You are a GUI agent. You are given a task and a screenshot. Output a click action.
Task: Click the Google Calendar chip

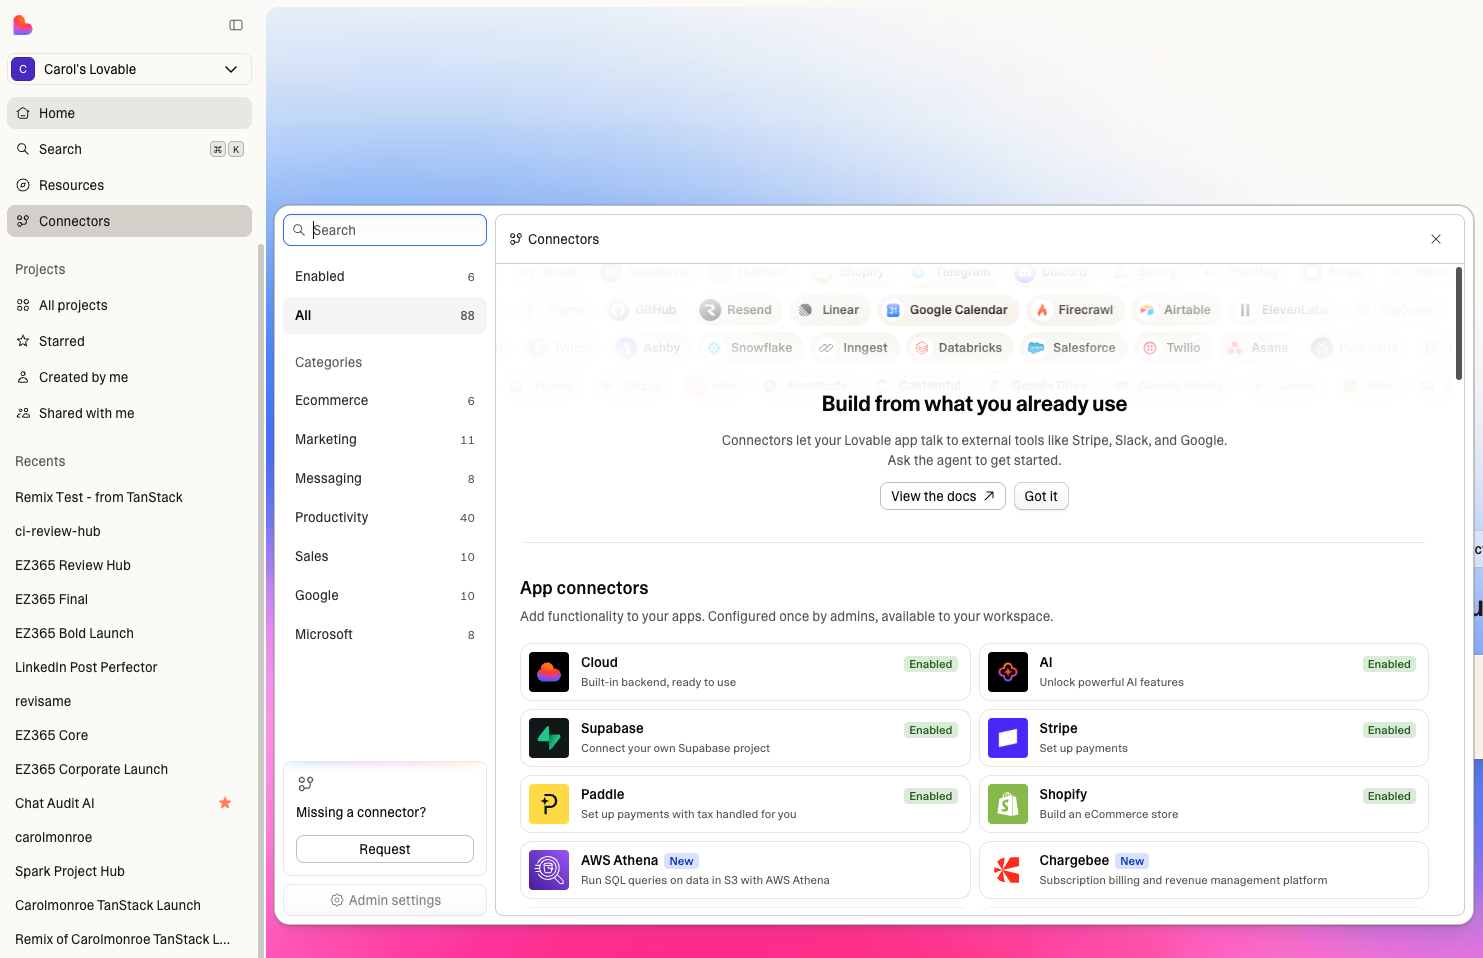point(948,310)
